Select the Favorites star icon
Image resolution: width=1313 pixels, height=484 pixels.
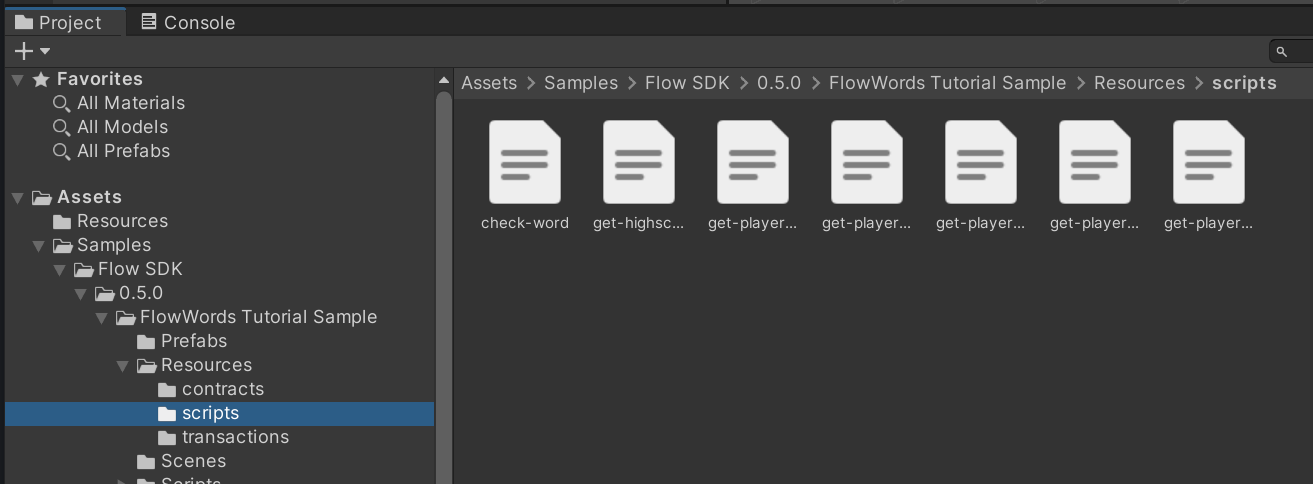pos(41,79)
